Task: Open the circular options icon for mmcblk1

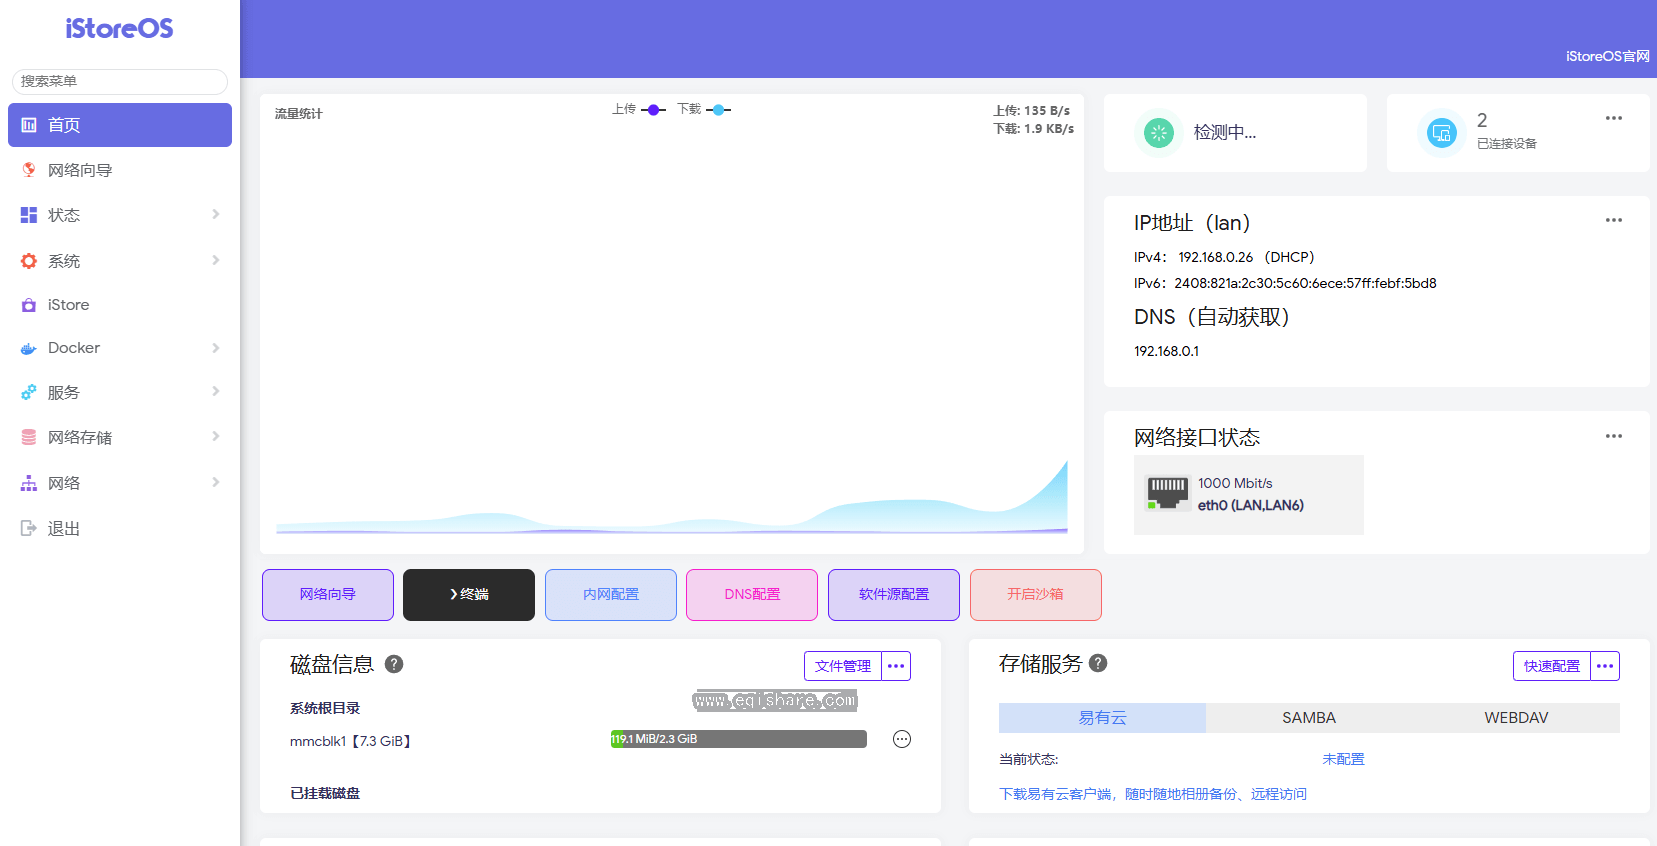Action: pos(901,739)
